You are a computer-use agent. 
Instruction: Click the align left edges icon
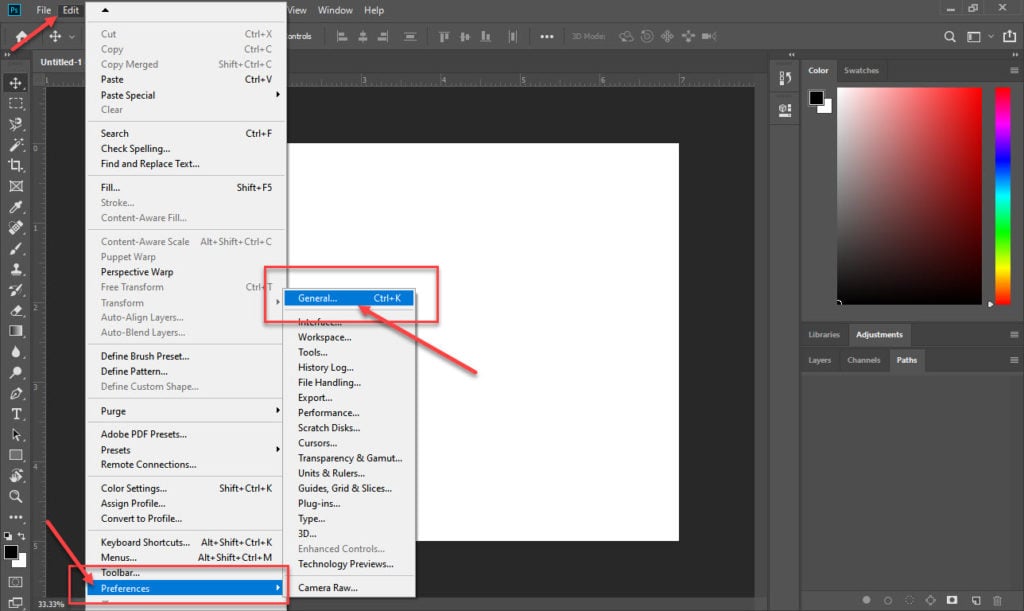pyautogui.click(x=342, y=37)
